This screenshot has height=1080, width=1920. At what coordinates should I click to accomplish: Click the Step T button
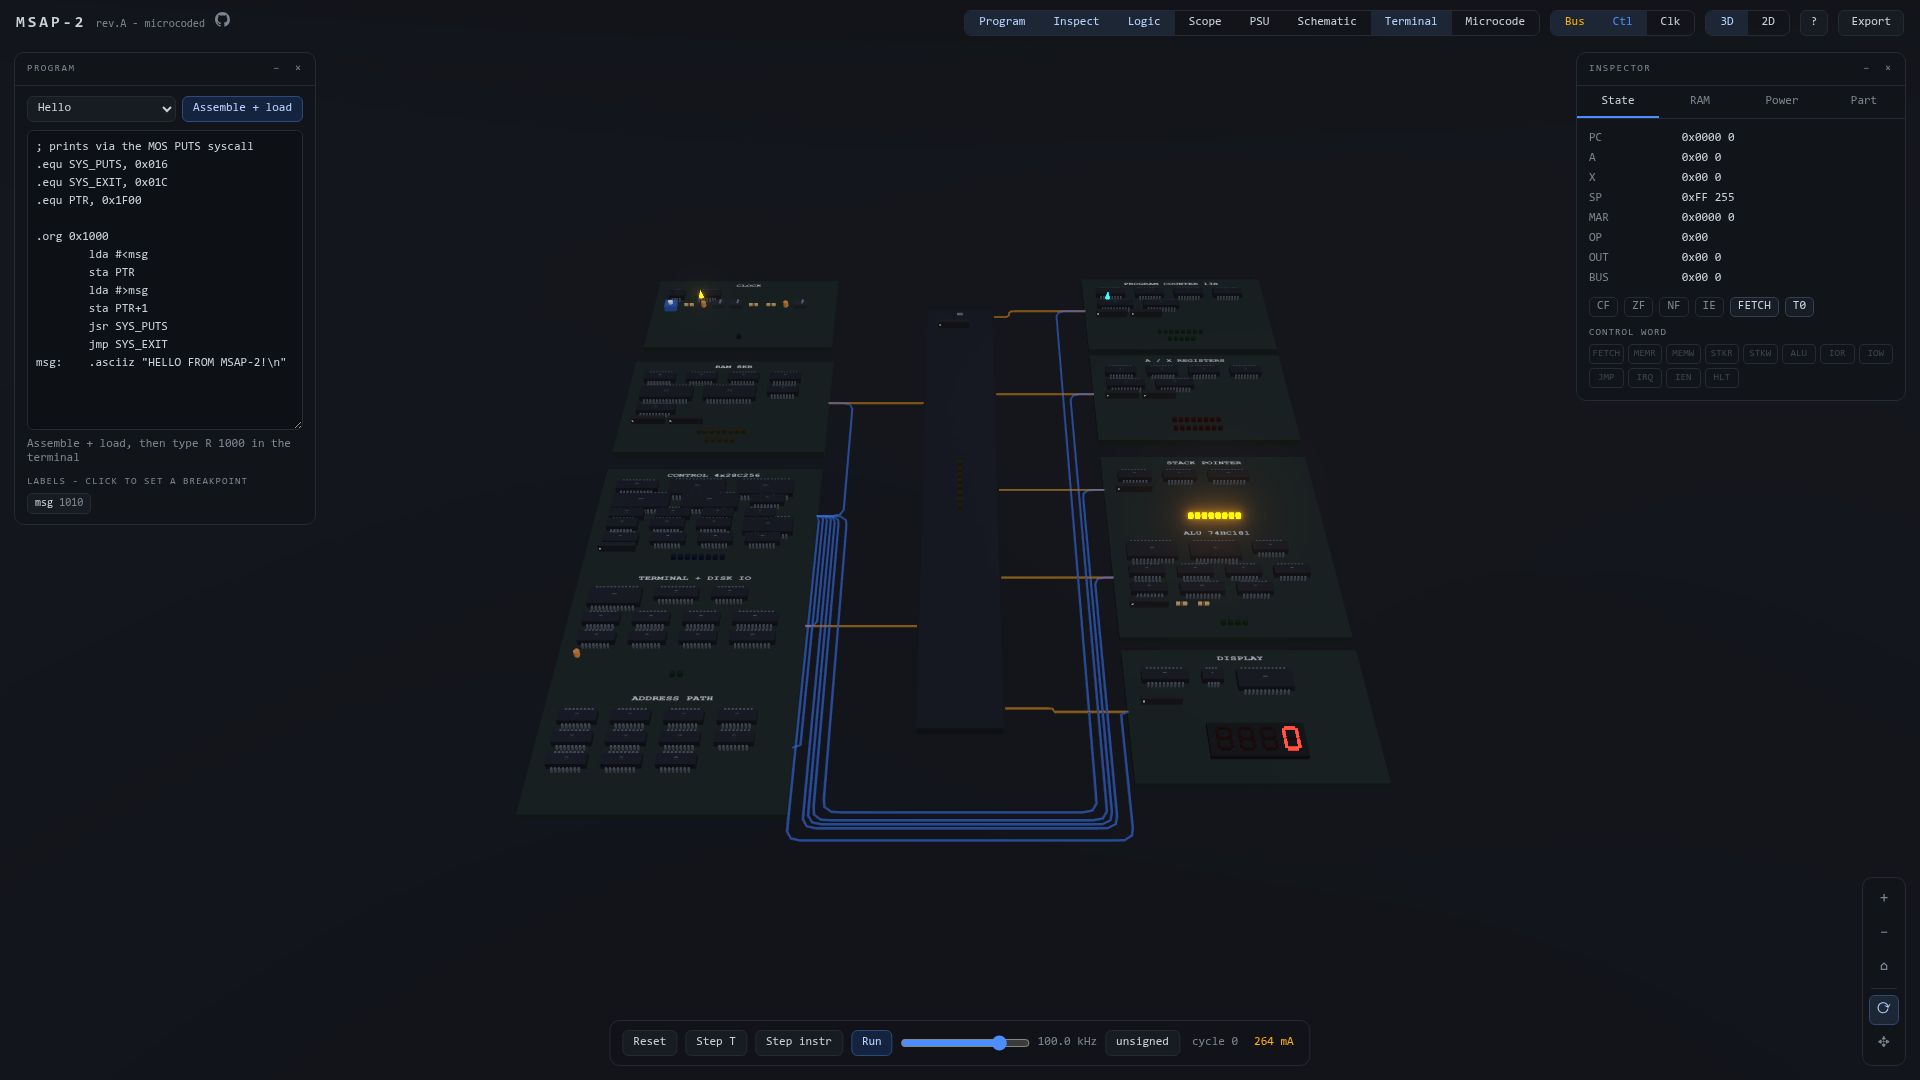(716, 1042)
